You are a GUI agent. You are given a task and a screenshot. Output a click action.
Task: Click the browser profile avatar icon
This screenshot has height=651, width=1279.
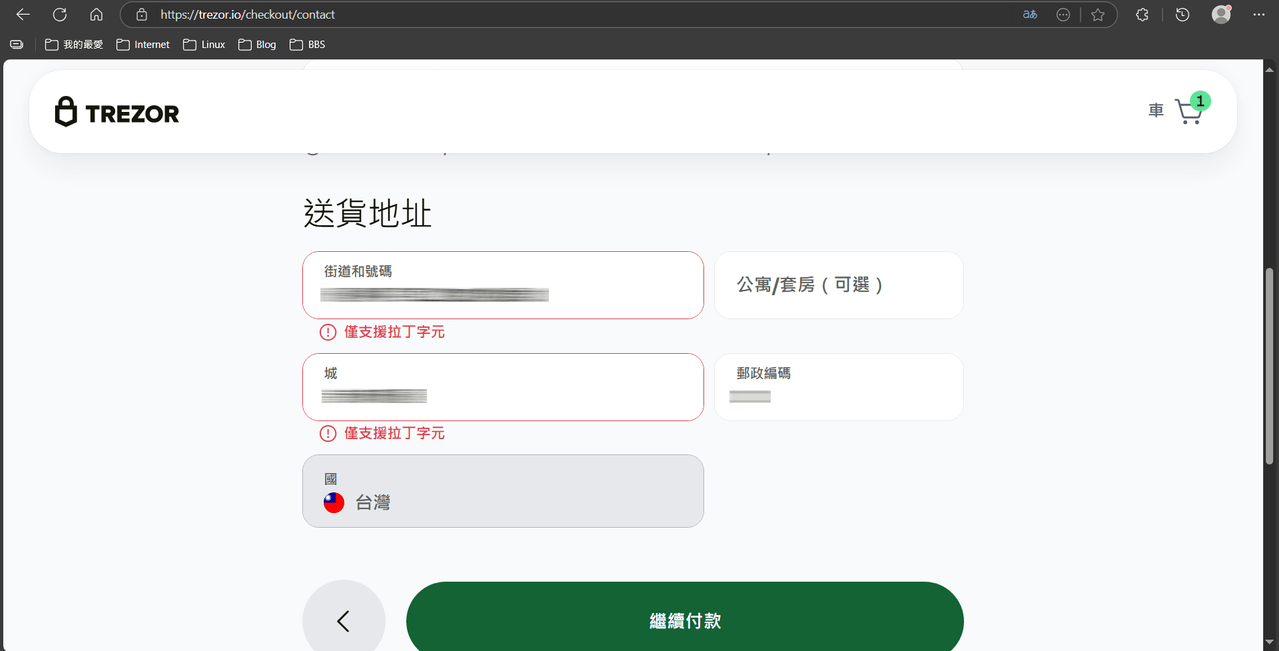pos(1220,14)
